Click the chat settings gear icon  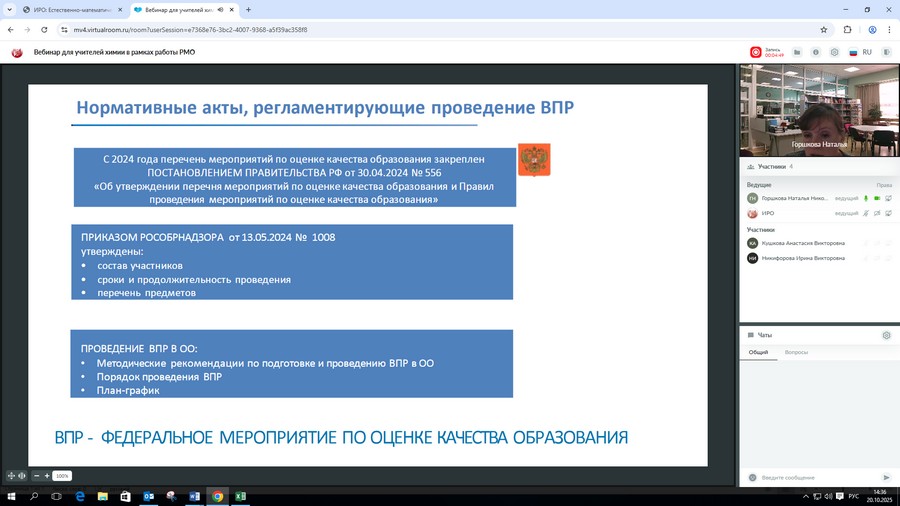(886, 335)
